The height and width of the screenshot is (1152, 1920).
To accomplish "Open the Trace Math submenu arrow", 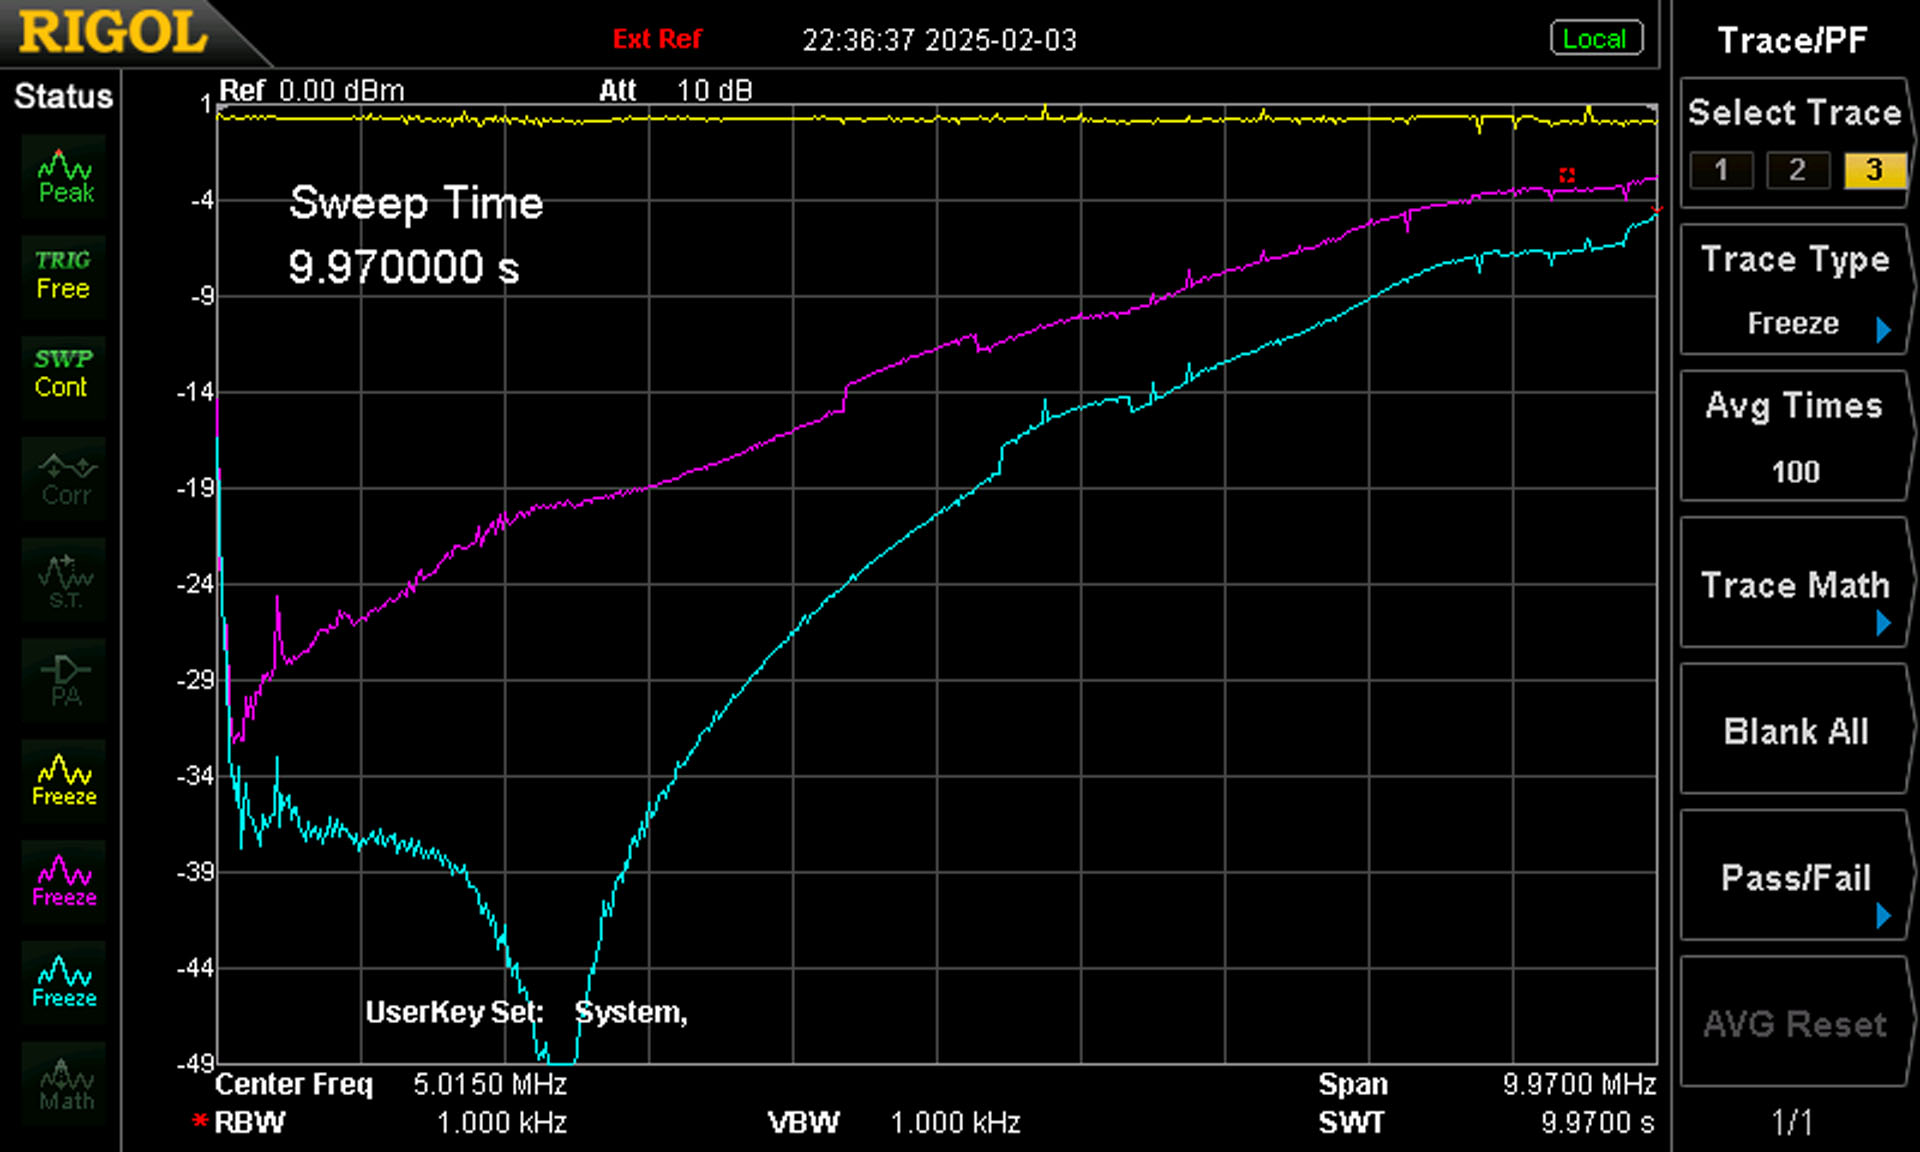I will pos(1884,623).
